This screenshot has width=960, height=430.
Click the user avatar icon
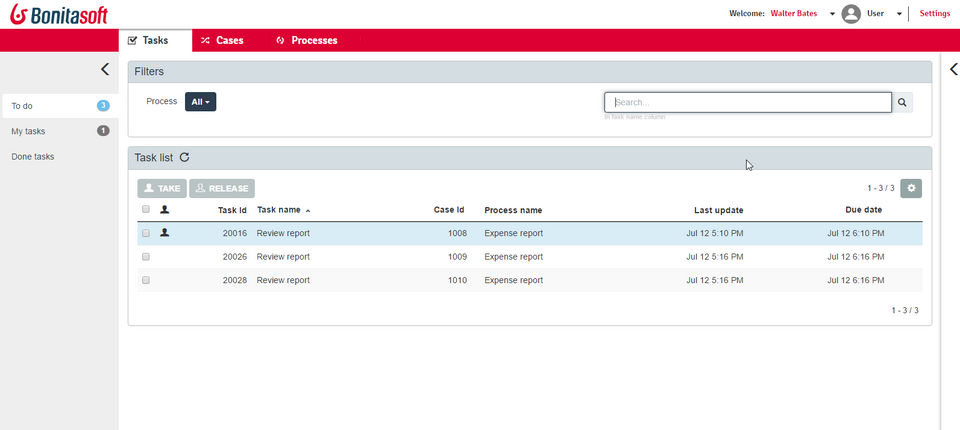click(x=851, y=14)
